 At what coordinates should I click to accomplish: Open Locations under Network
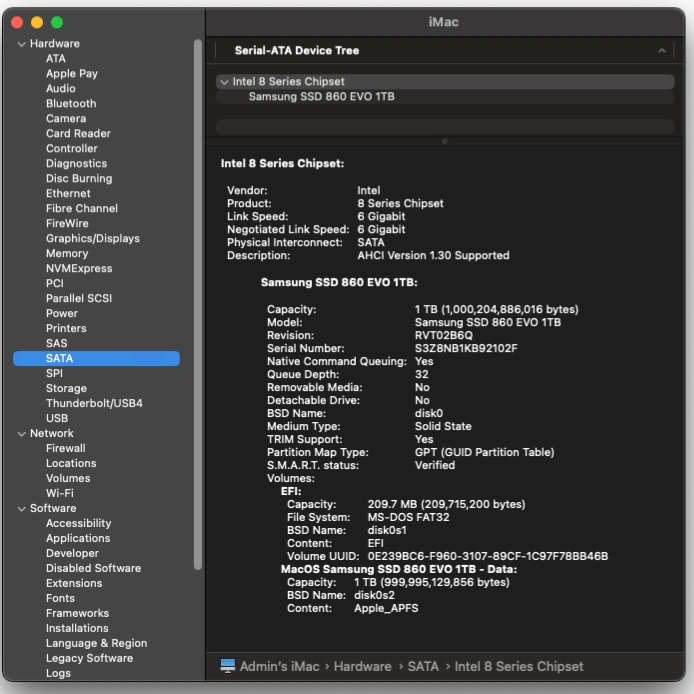click(71, 463)
